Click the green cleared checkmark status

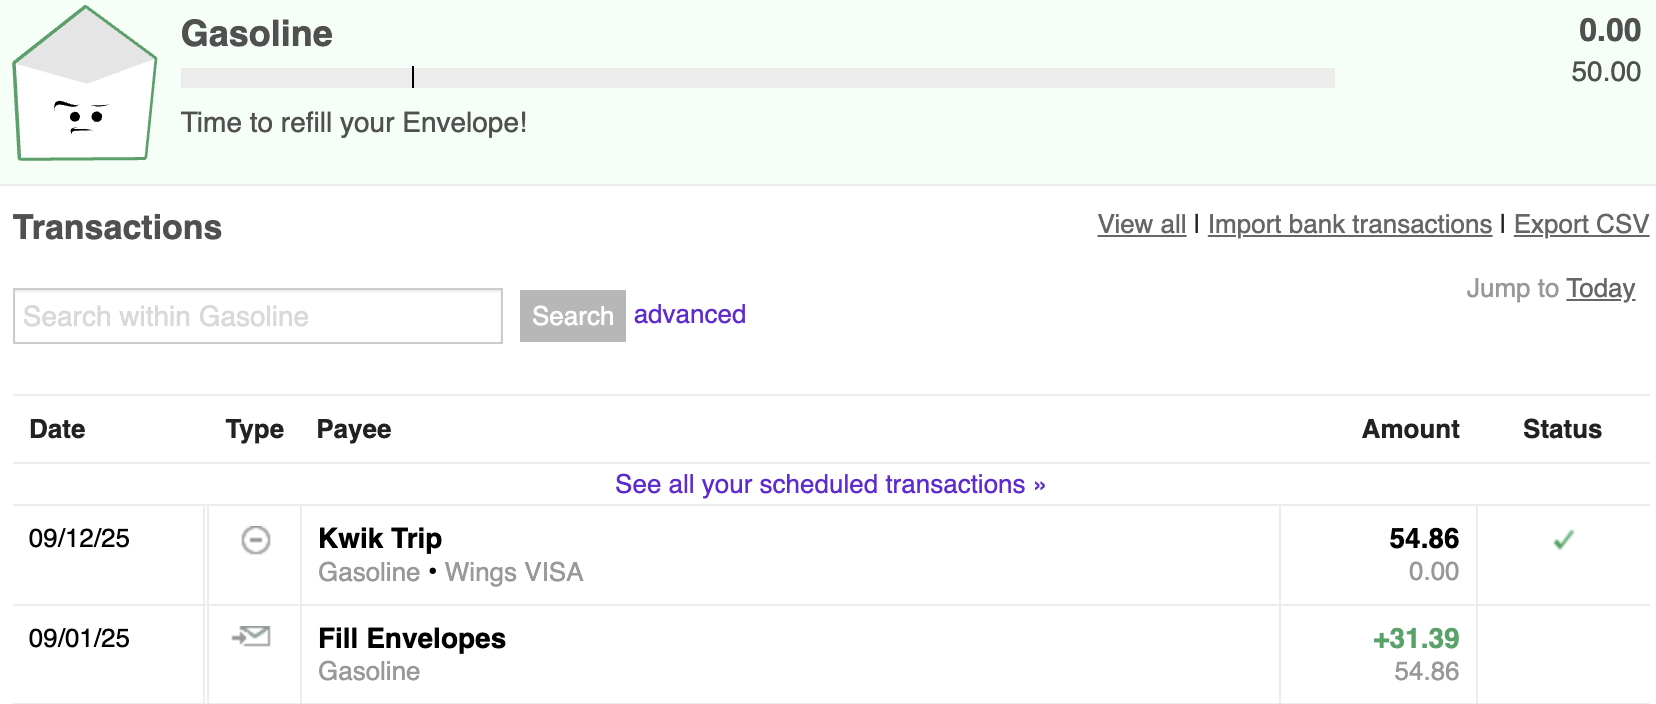coord(1563,540)
